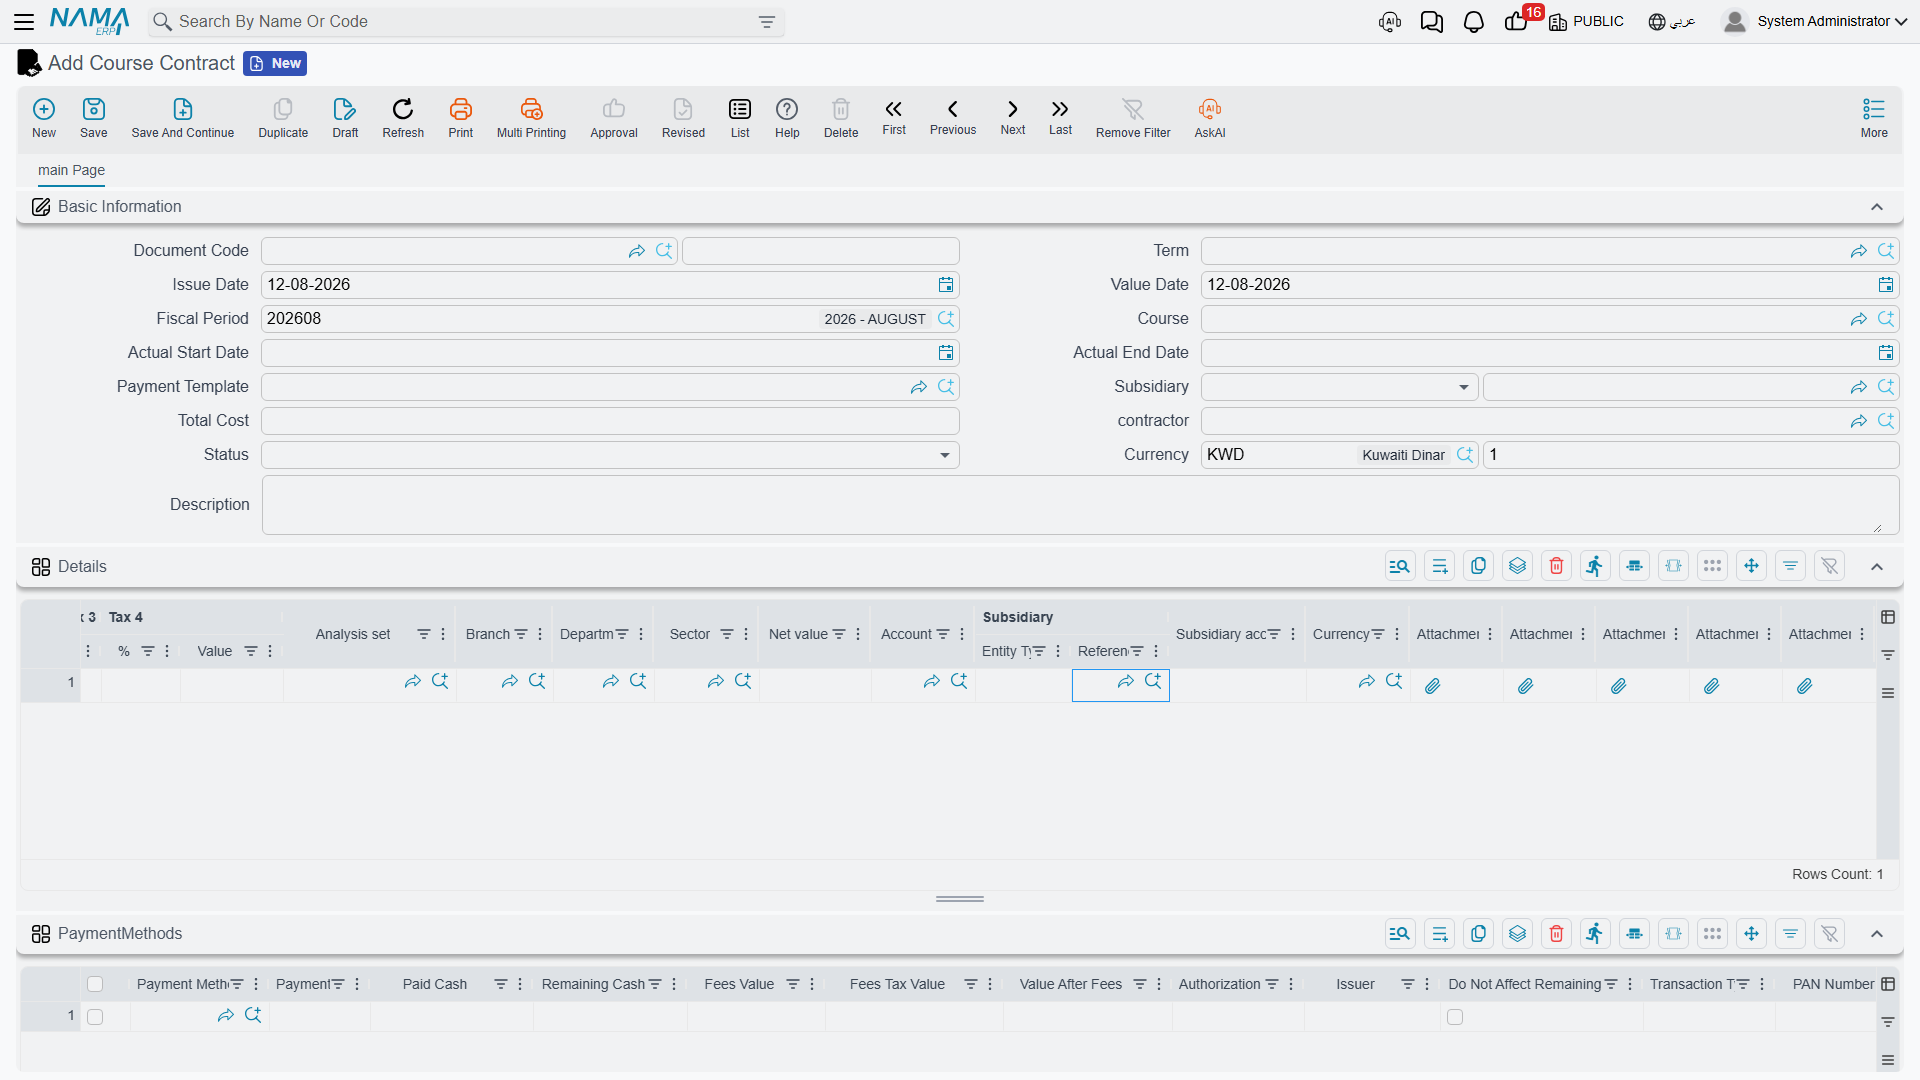Open Issue Date calendar picker

click(x=946, y=285)
